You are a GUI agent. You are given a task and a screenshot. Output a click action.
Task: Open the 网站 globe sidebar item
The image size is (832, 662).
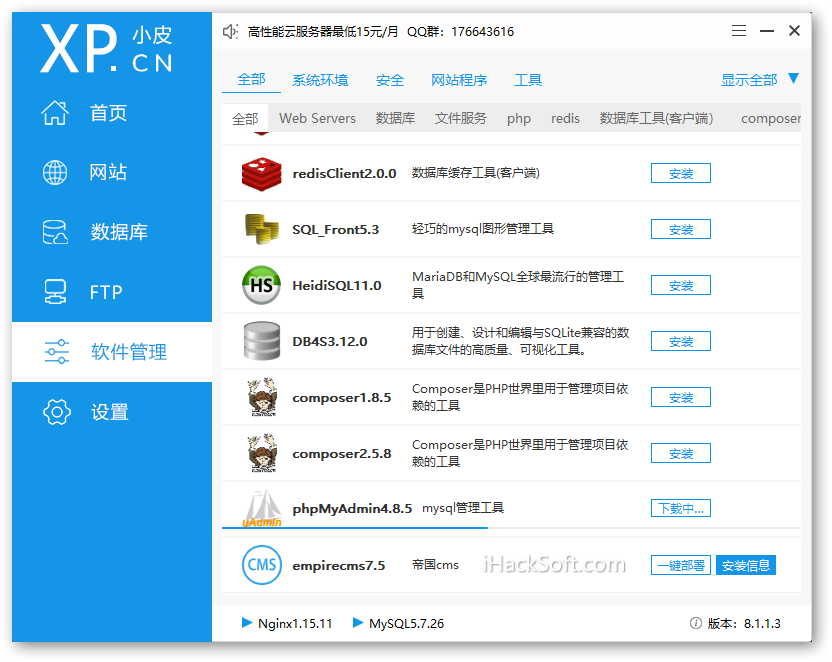click(x=112, y=172)
